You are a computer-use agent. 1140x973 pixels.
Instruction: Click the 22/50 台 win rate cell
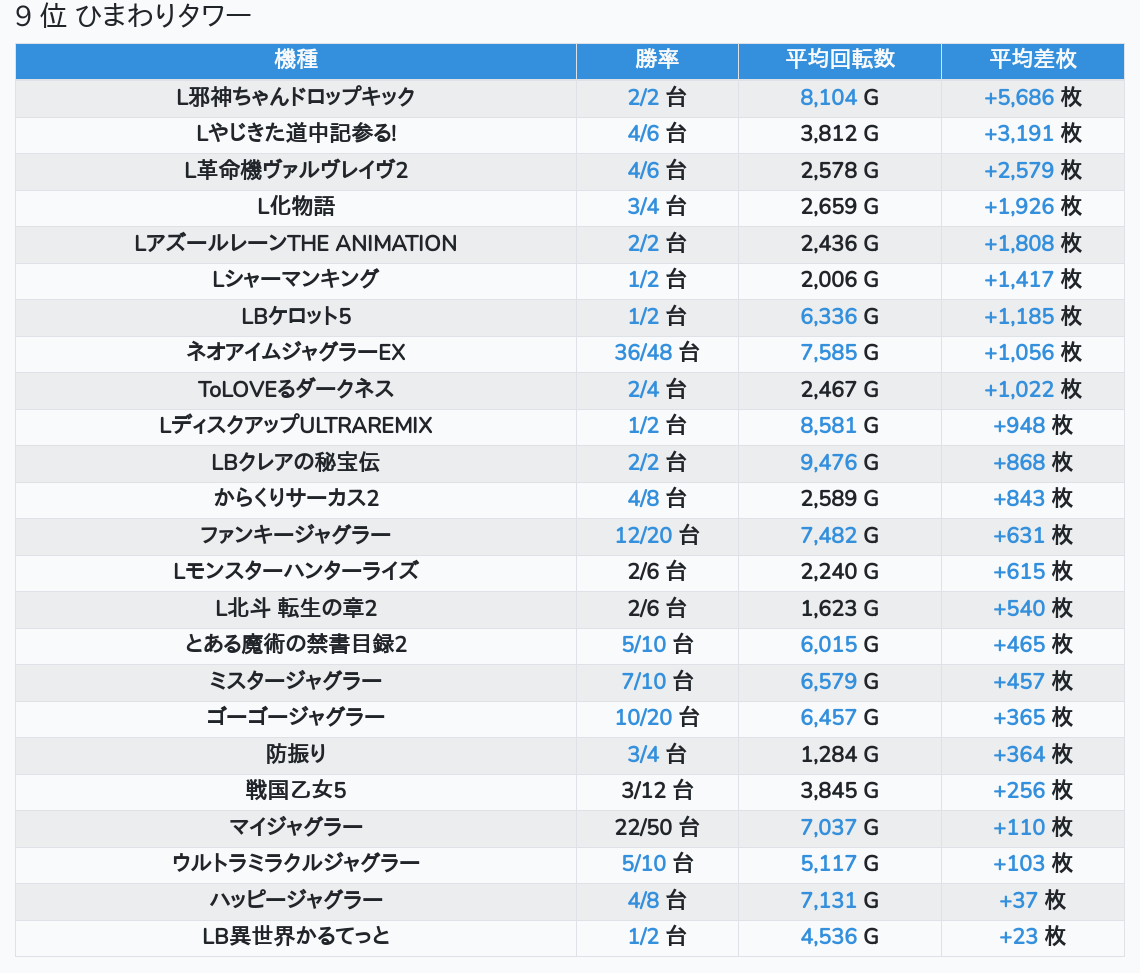(x=657, y=828)
